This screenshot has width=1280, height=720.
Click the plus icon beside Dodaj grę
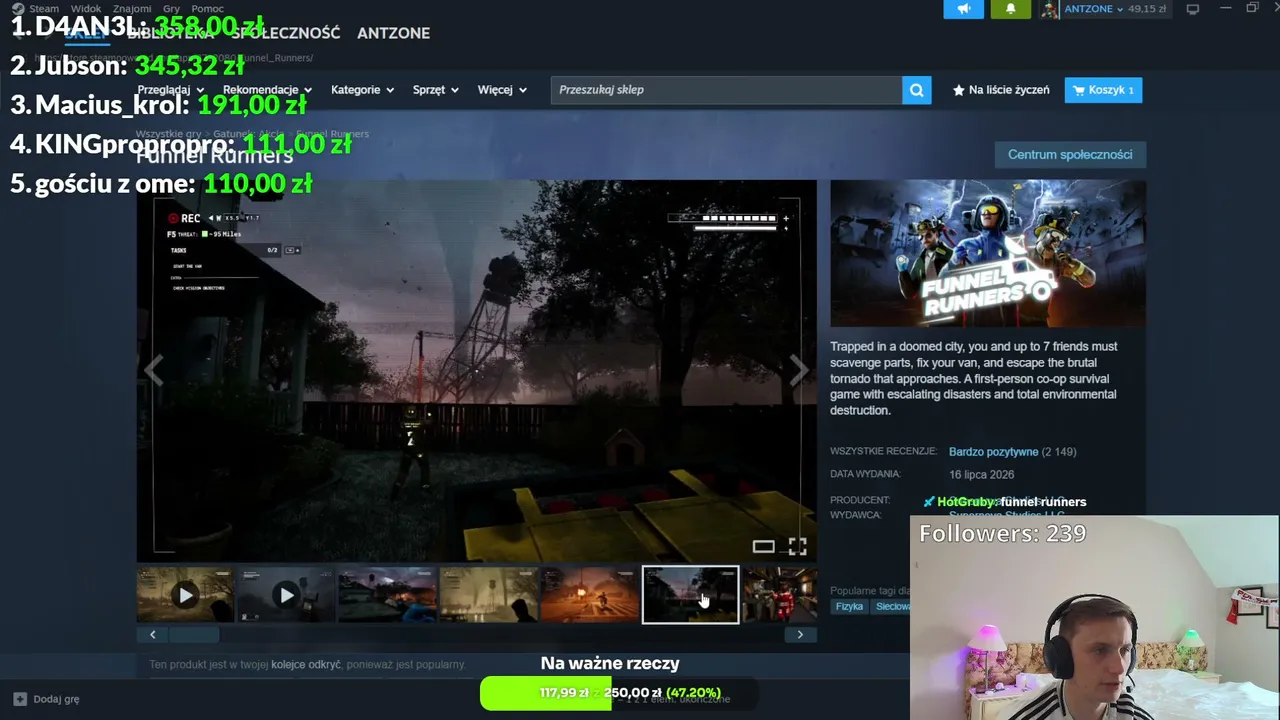pos(19,699)
